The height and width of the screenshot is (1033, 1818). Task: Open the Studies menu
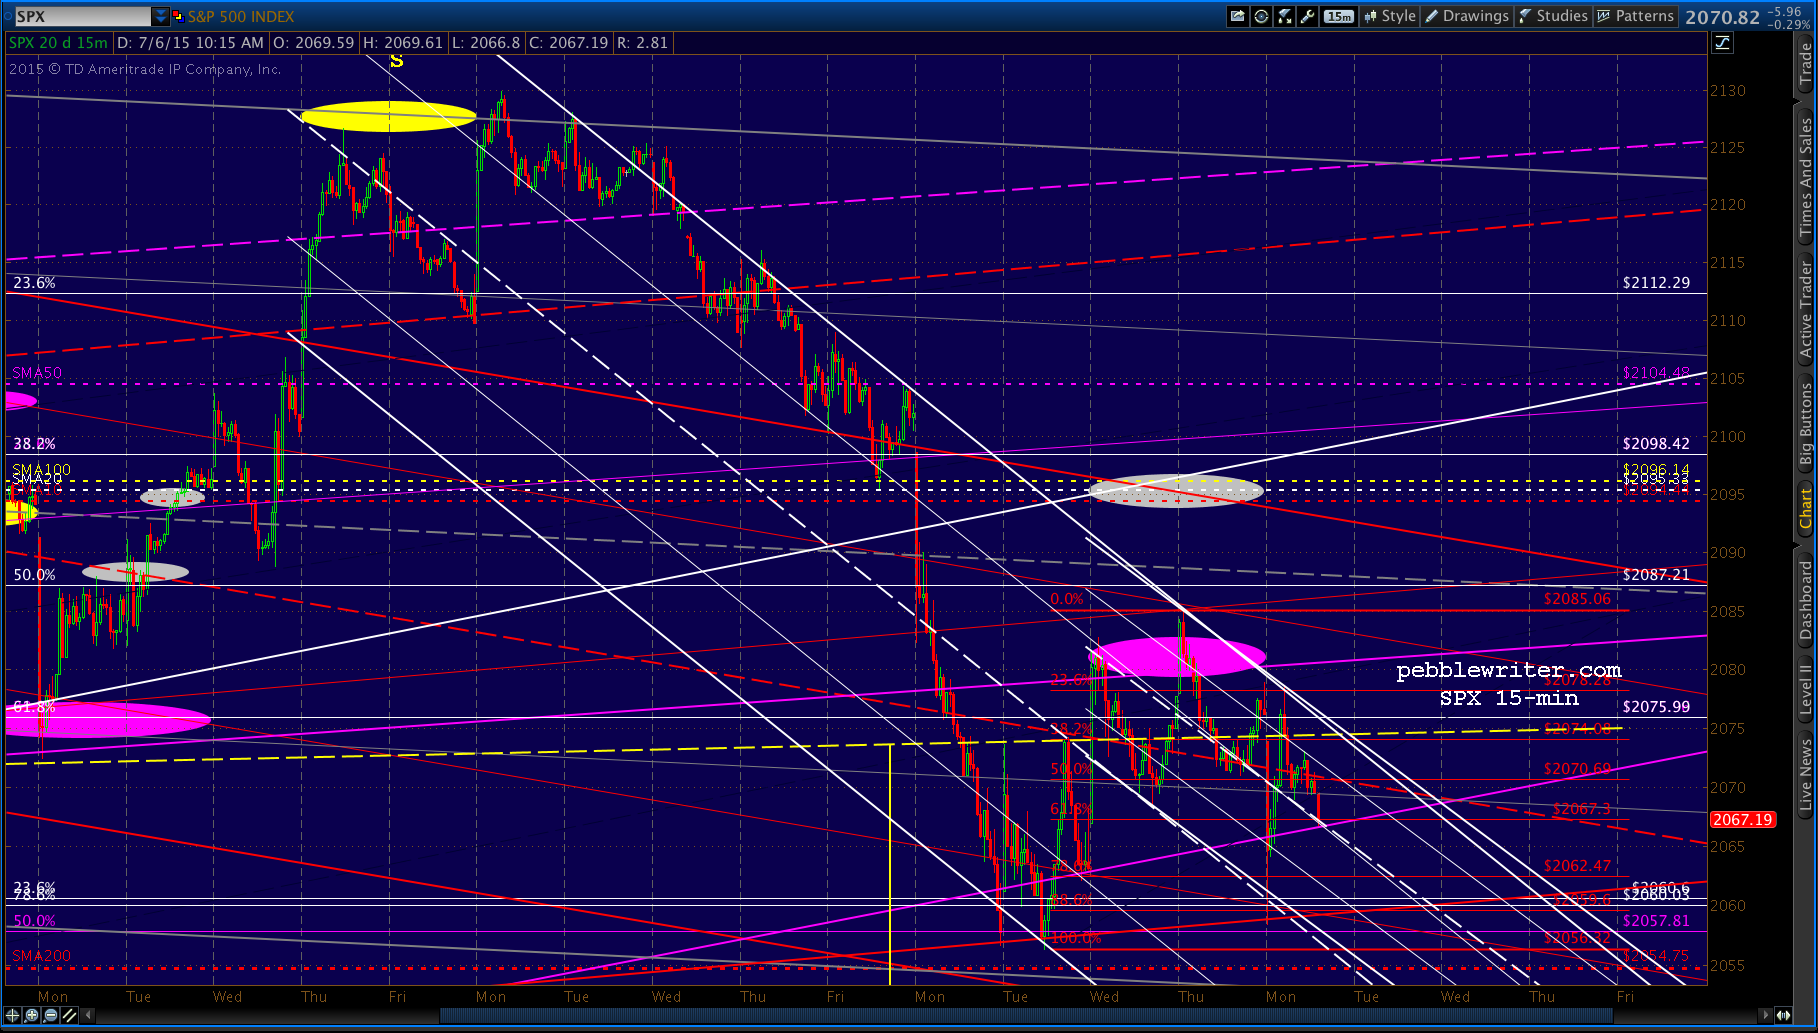coord(1553,16)
